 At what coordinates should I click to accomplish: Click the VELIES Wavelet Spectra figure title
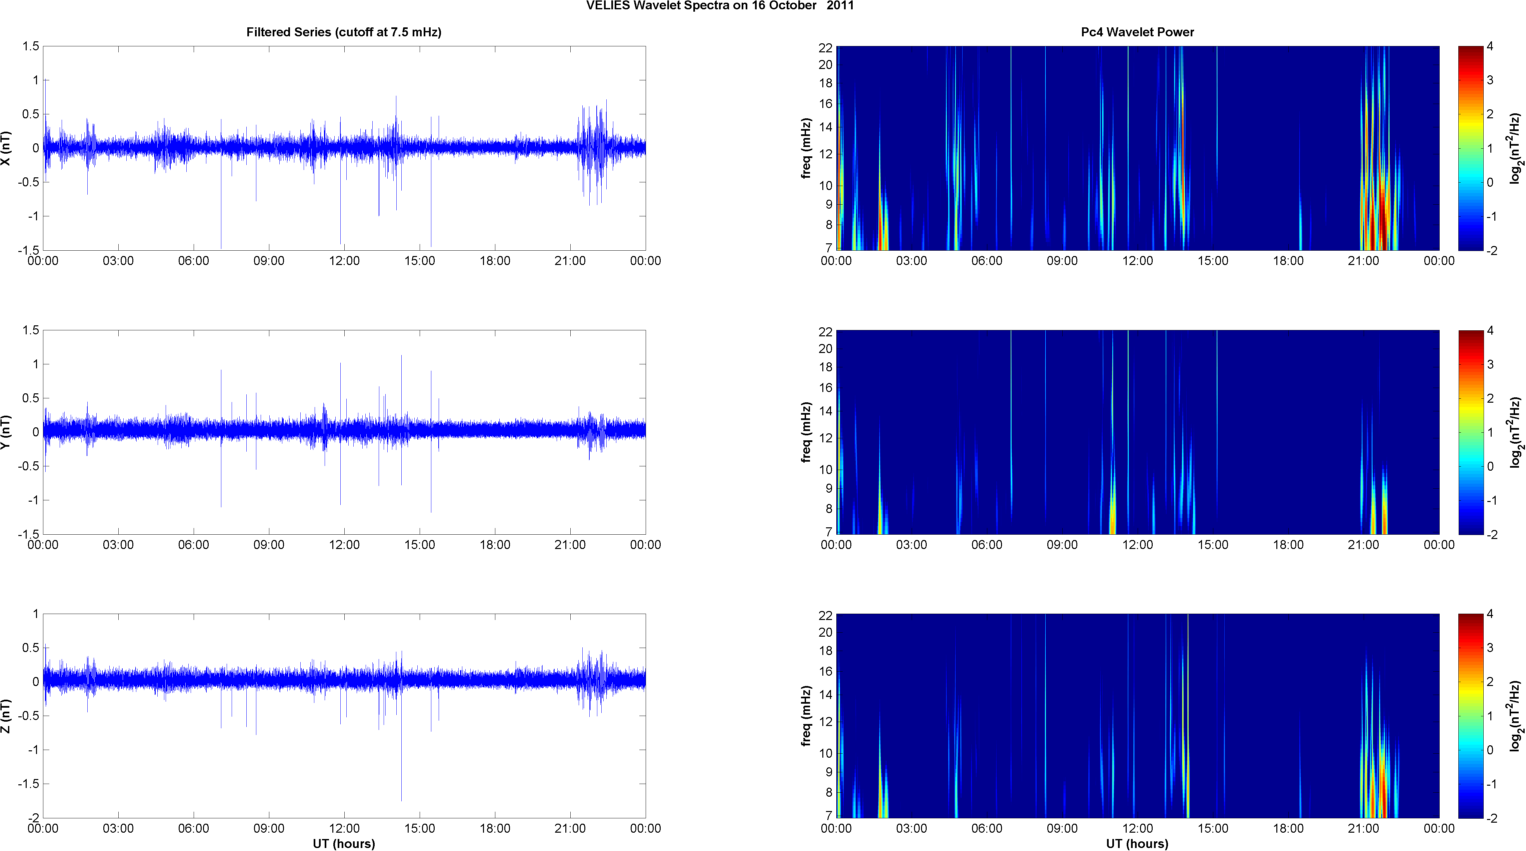pos(719,6)
